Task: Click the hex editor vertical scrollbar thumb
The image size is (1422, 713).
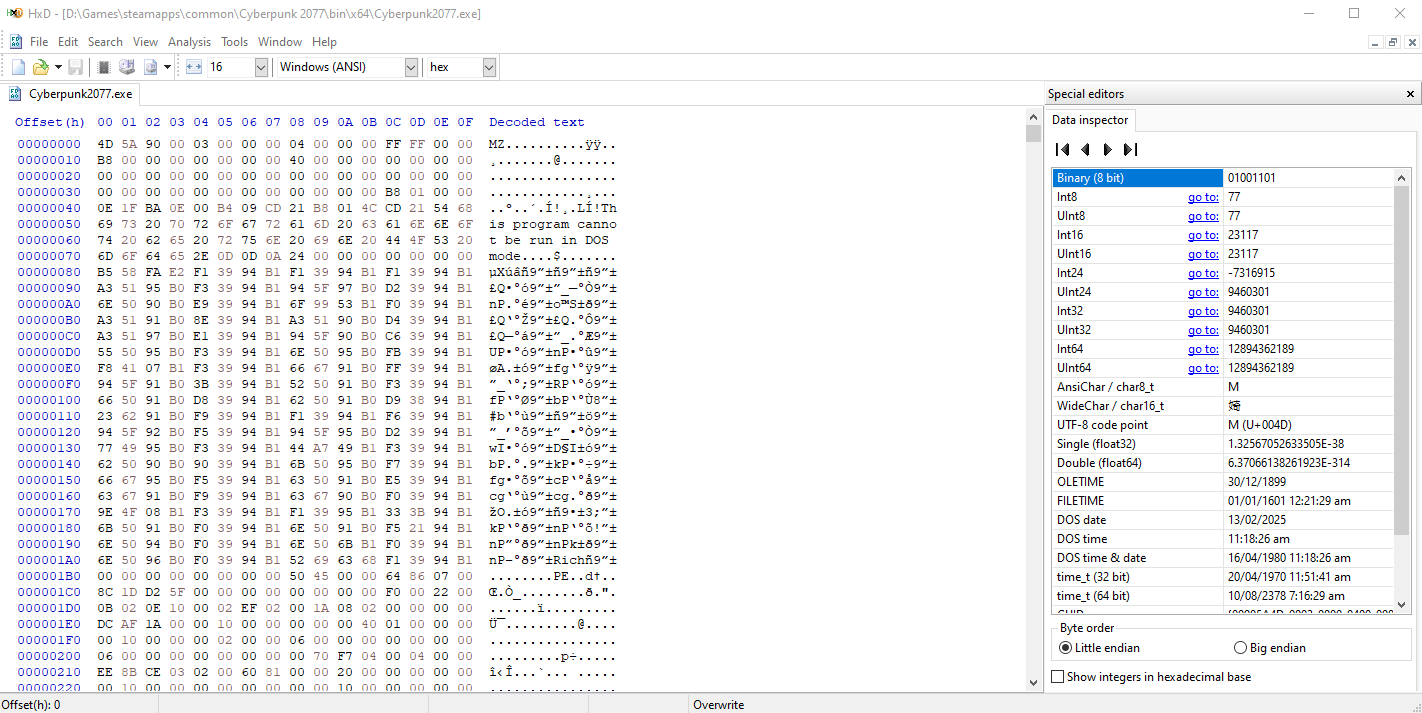Action: (x=1034, y=134)
